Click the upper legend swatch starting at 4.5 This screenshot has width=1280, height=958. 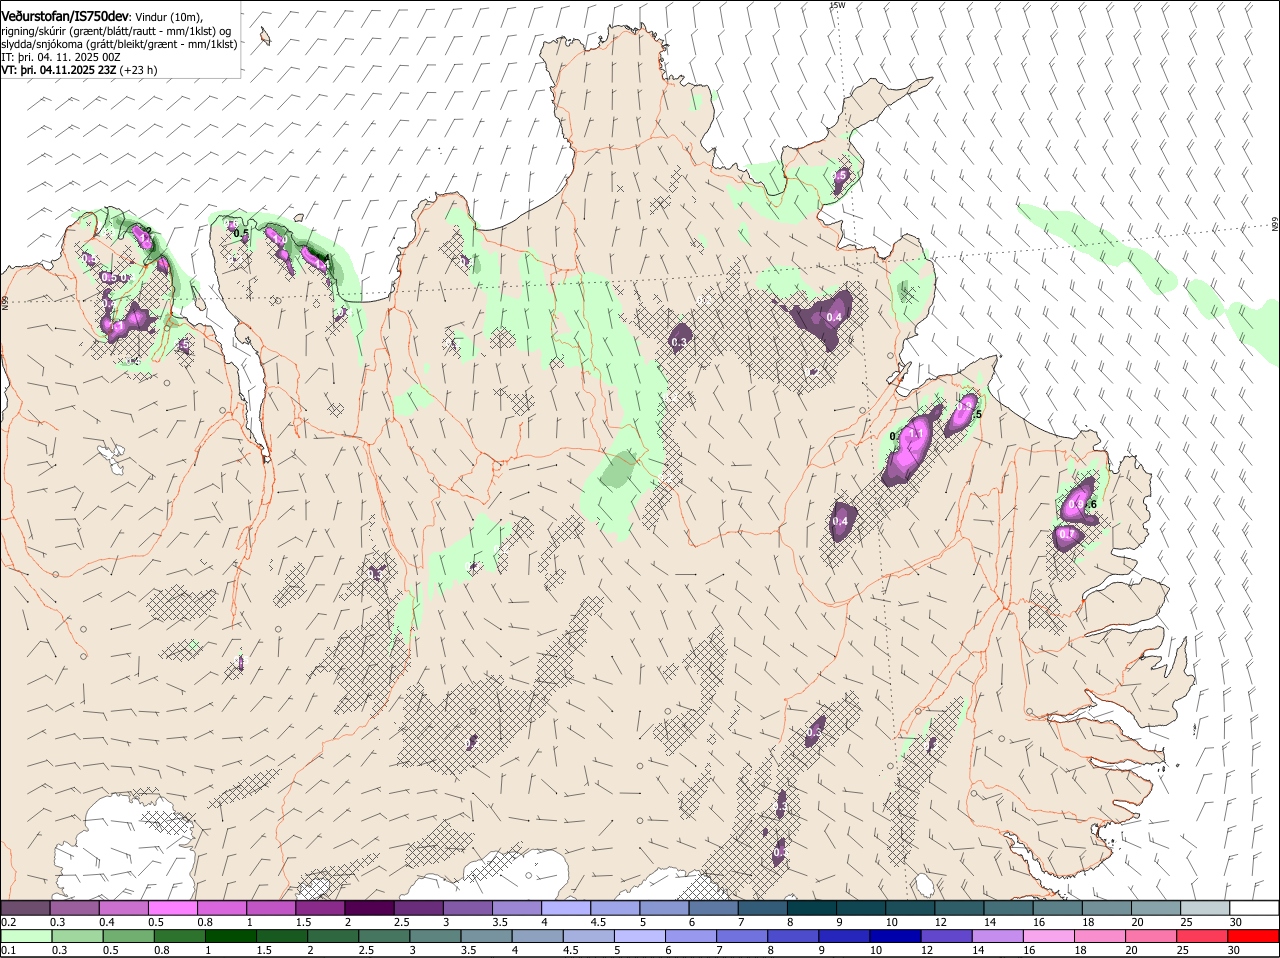click(x=614, y=907)
